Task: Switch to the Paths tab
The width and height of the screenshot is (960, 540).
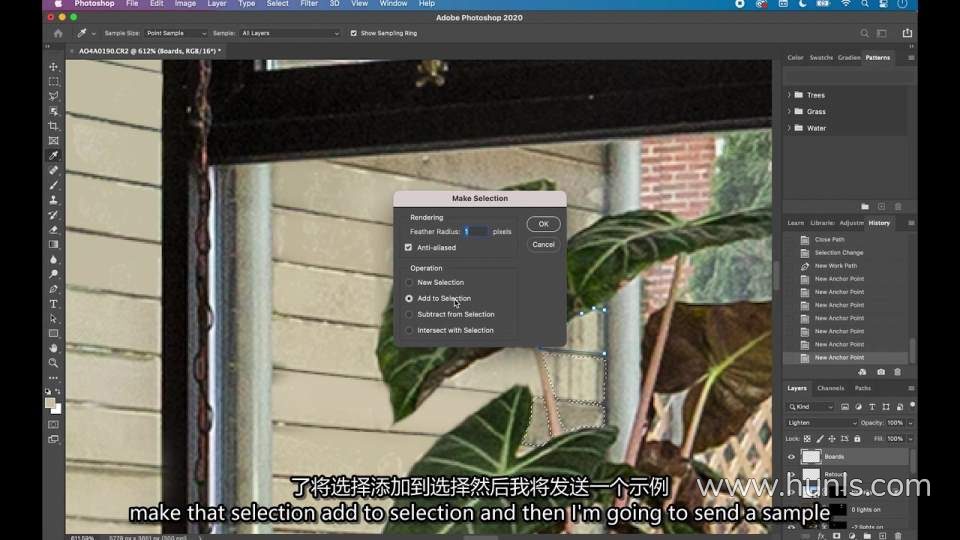Action: (x=863, y=388)
